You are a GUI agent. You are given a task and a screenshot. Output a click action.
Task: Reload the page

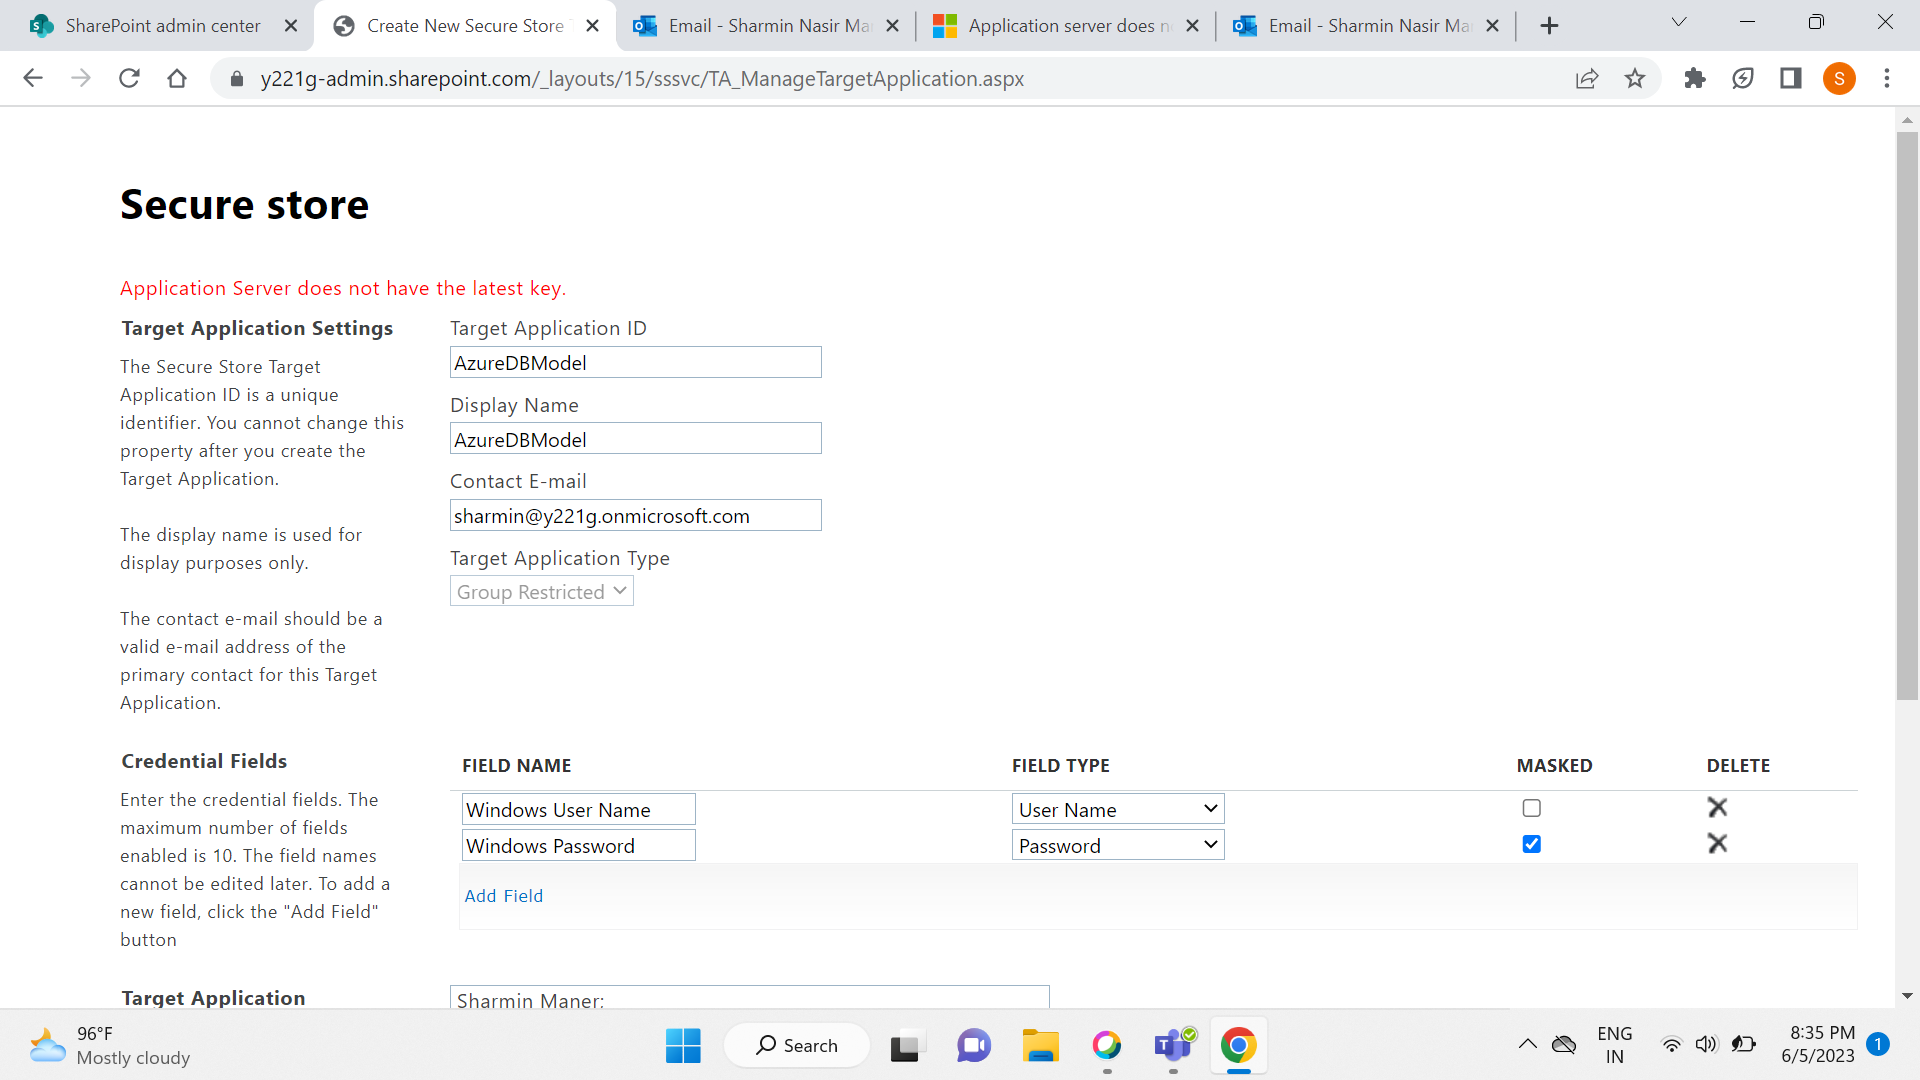pos(129,79)
